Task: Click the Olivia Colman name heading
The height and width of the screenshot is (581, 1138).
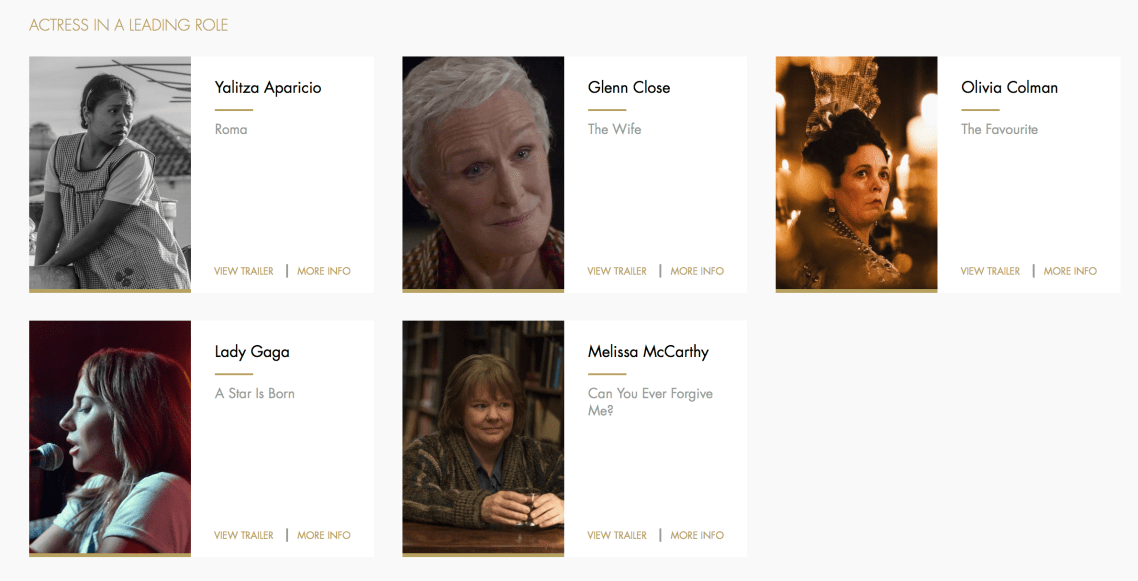Action: click(x=1010, y=88)
